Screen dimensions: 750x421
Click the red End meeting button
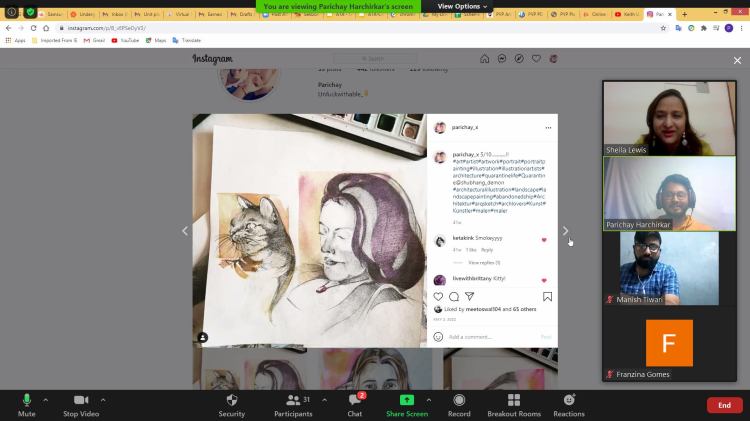pyautogui.click(x=724, y=405)
